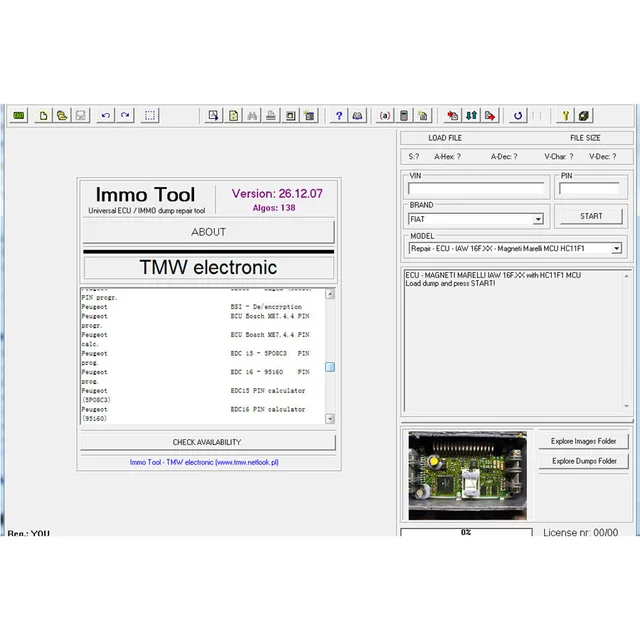Click the blue refresh arrow icon
The image size is (640, 640).
point(518,116)
